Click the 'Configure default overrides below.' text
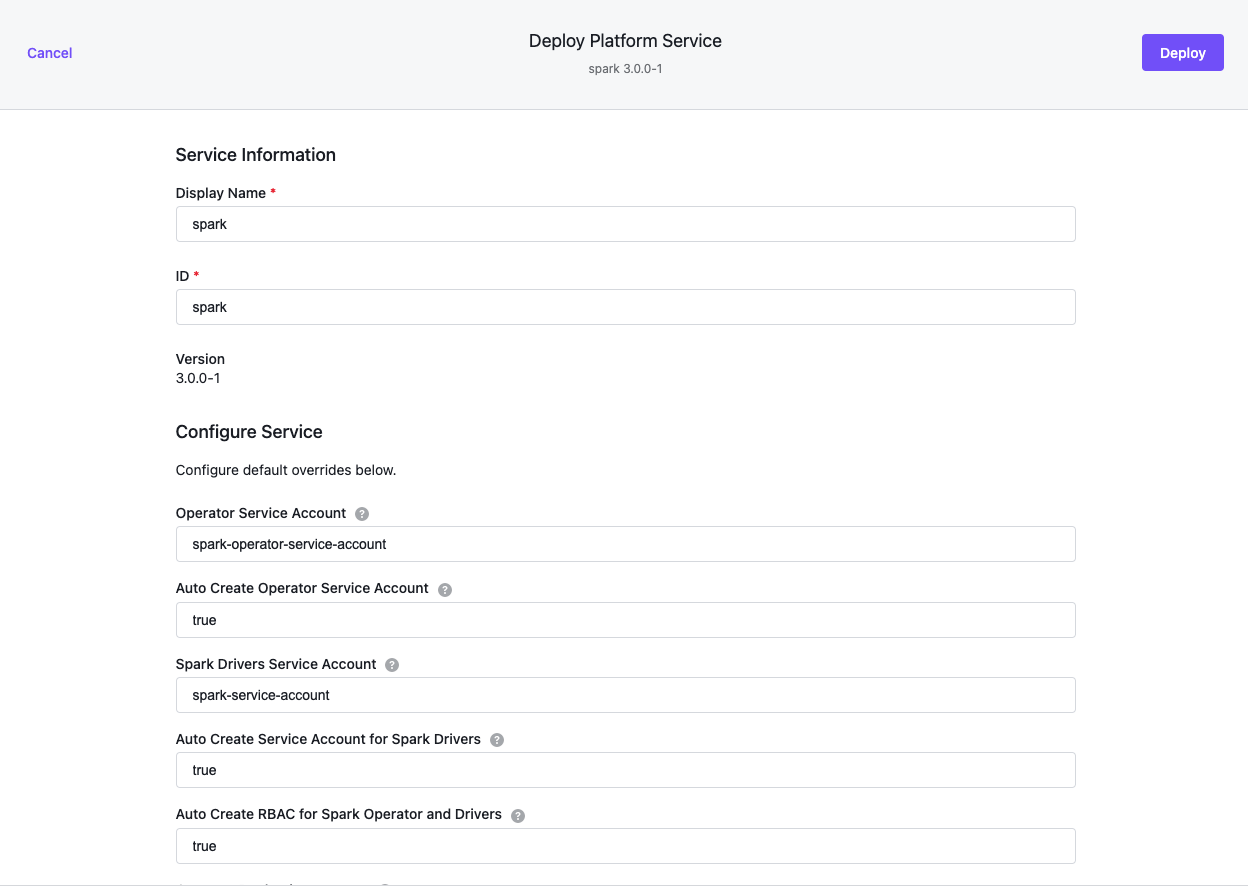Screen dimensions: 1248x887 coord(286,470)
